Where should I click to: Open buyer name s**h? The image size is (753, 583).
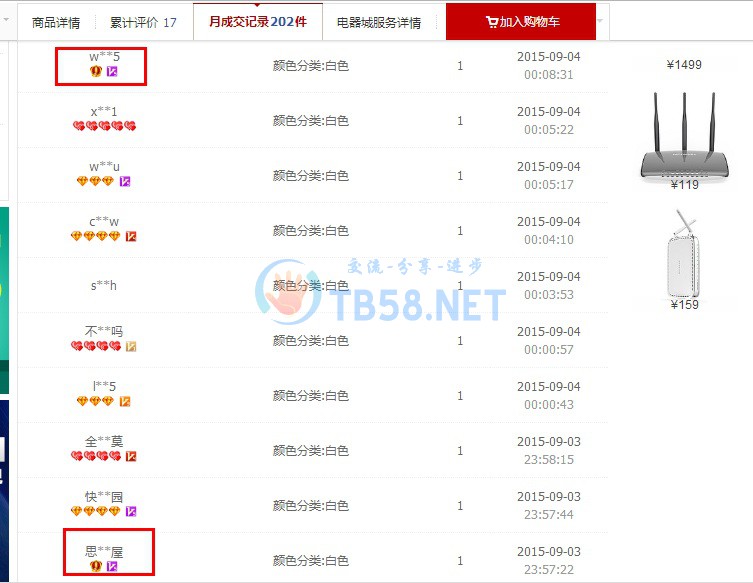[x=104, y=286]
